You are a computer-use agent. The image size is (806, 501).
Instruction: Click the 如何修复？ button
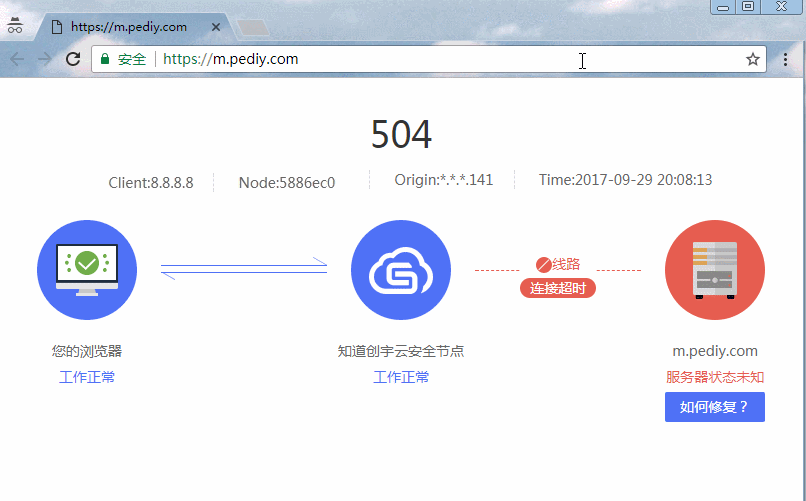(x=715, y=407)
